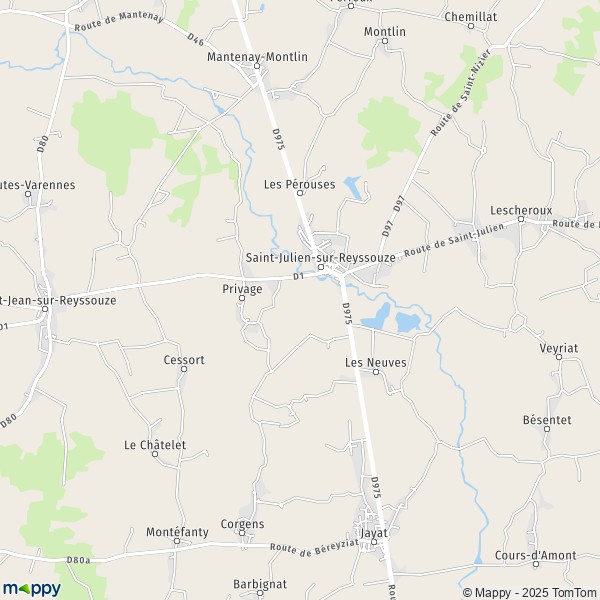
Task: Click the Montlin village label
Action: [385, 31]
